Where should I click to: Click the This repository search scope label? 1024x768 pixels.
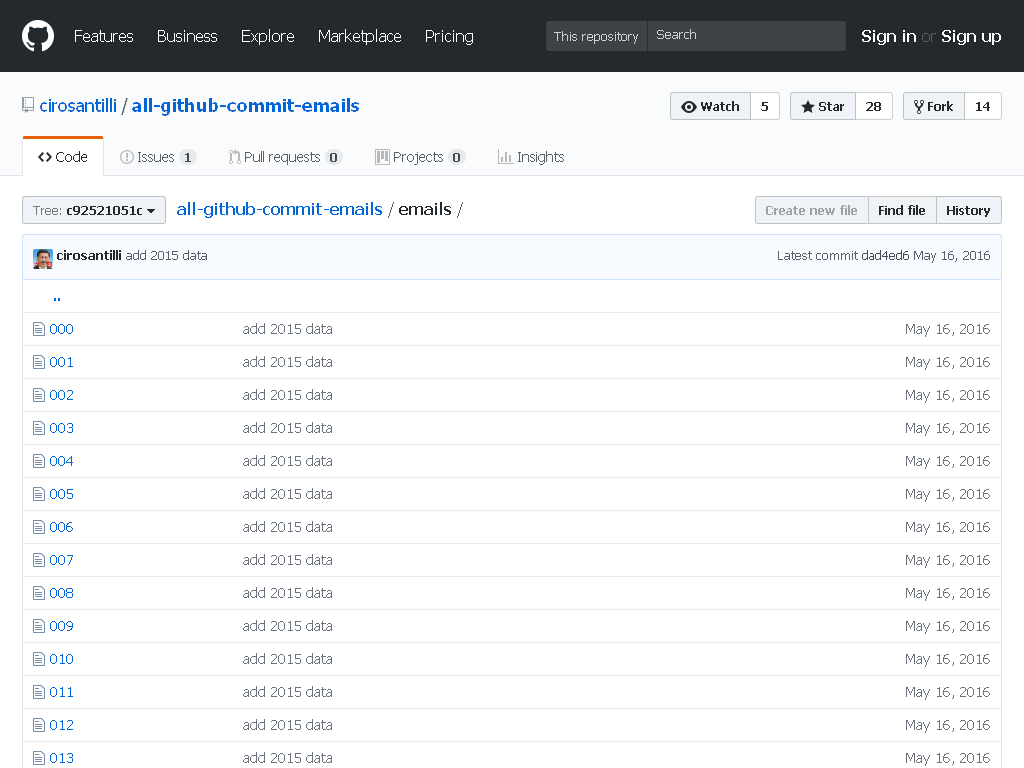click(x=596, y=36)
